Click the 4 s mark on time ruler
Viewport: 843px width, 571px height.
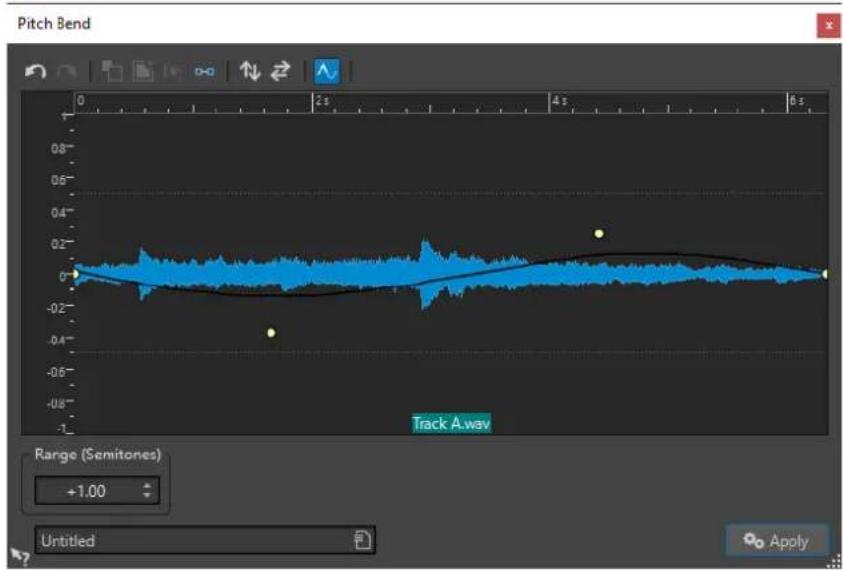(x=558, y=101)
